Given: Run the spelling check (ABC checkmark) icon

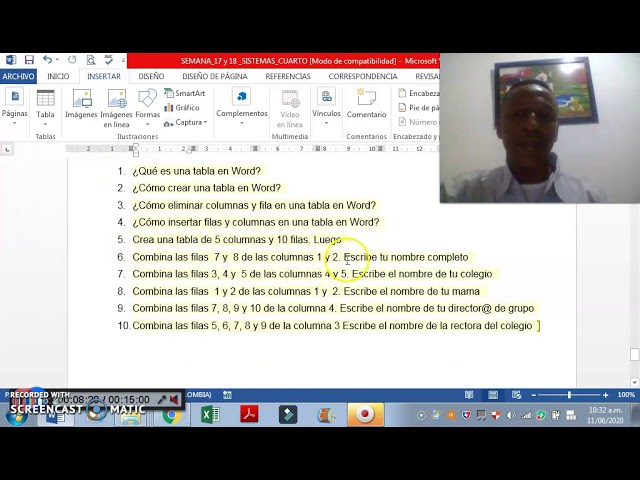Looking at the screenshot, I should (109, 60).
